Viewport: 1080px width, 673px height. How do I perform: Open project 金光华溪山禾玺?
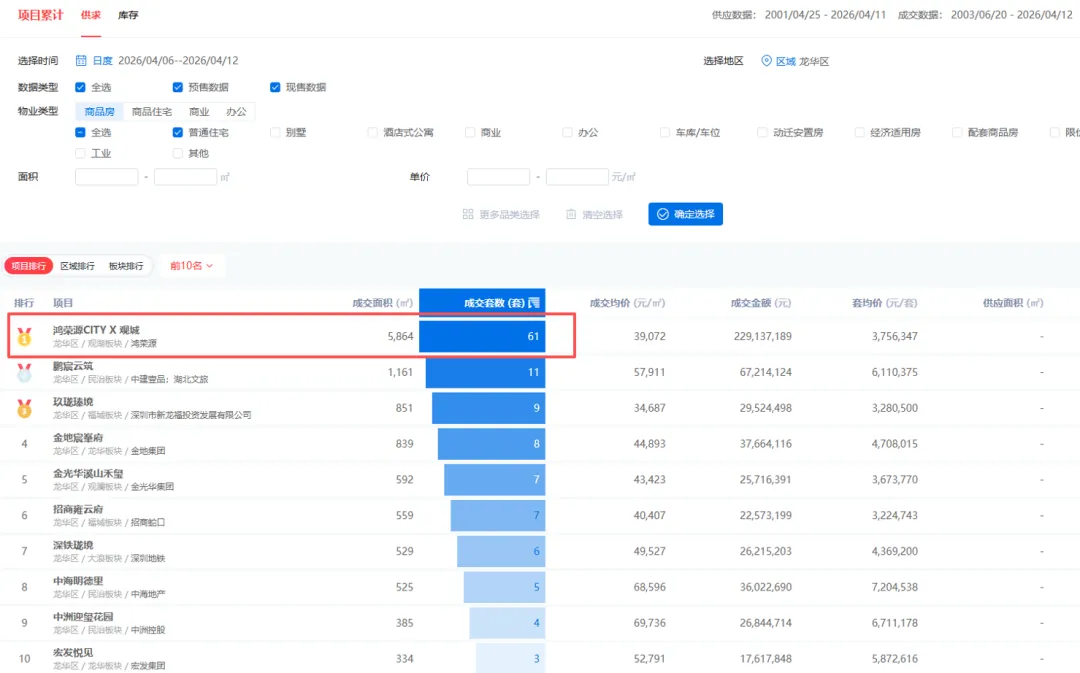88,473
